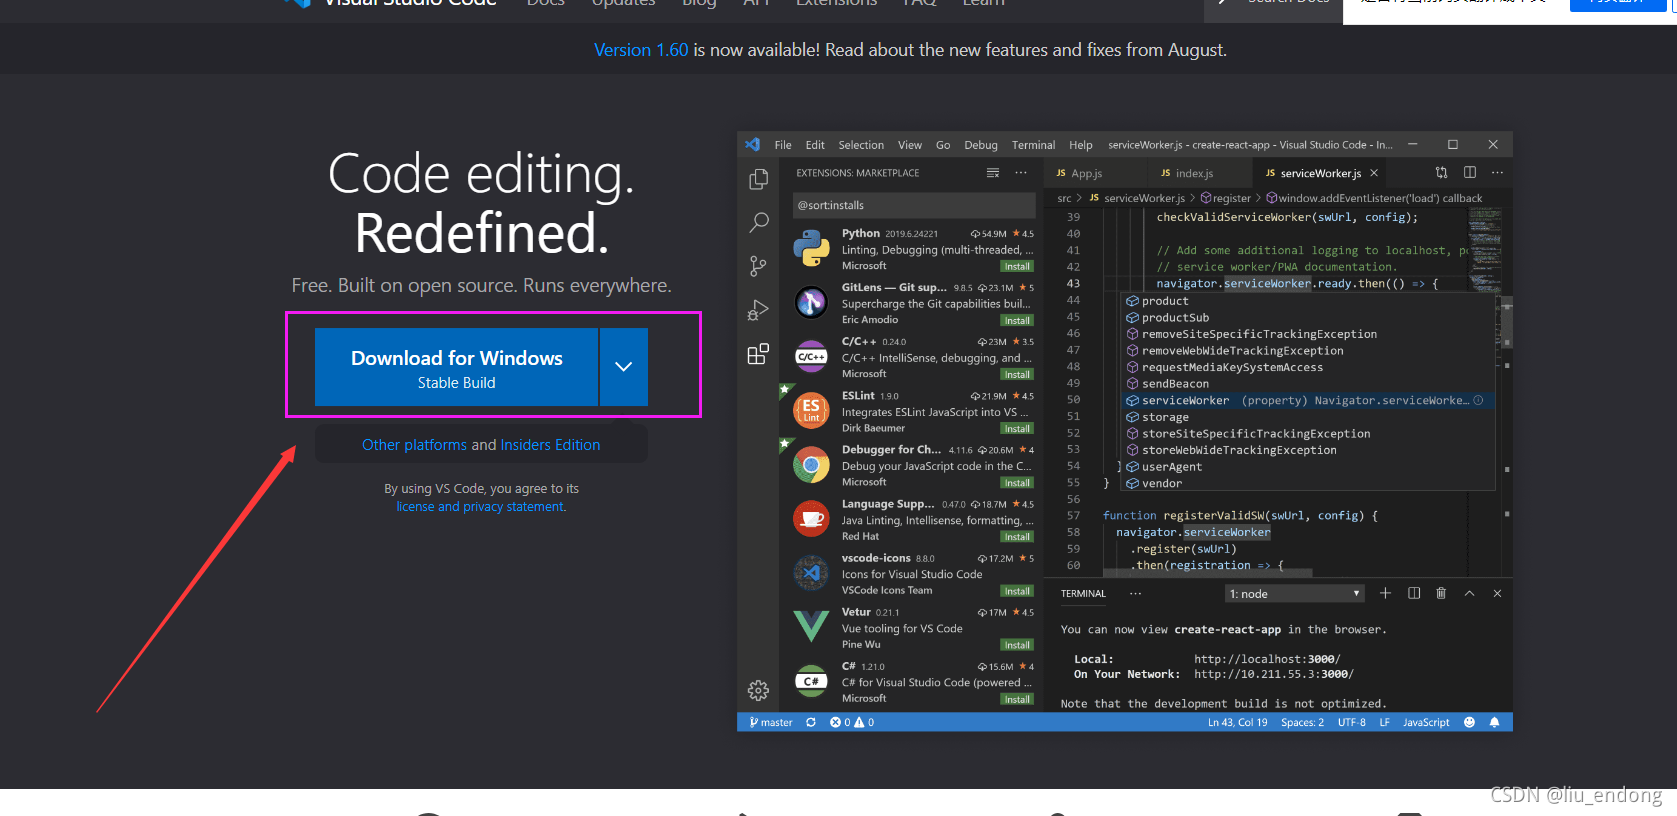Click the plus icon to add a terminal

(x=1385, y=593)
